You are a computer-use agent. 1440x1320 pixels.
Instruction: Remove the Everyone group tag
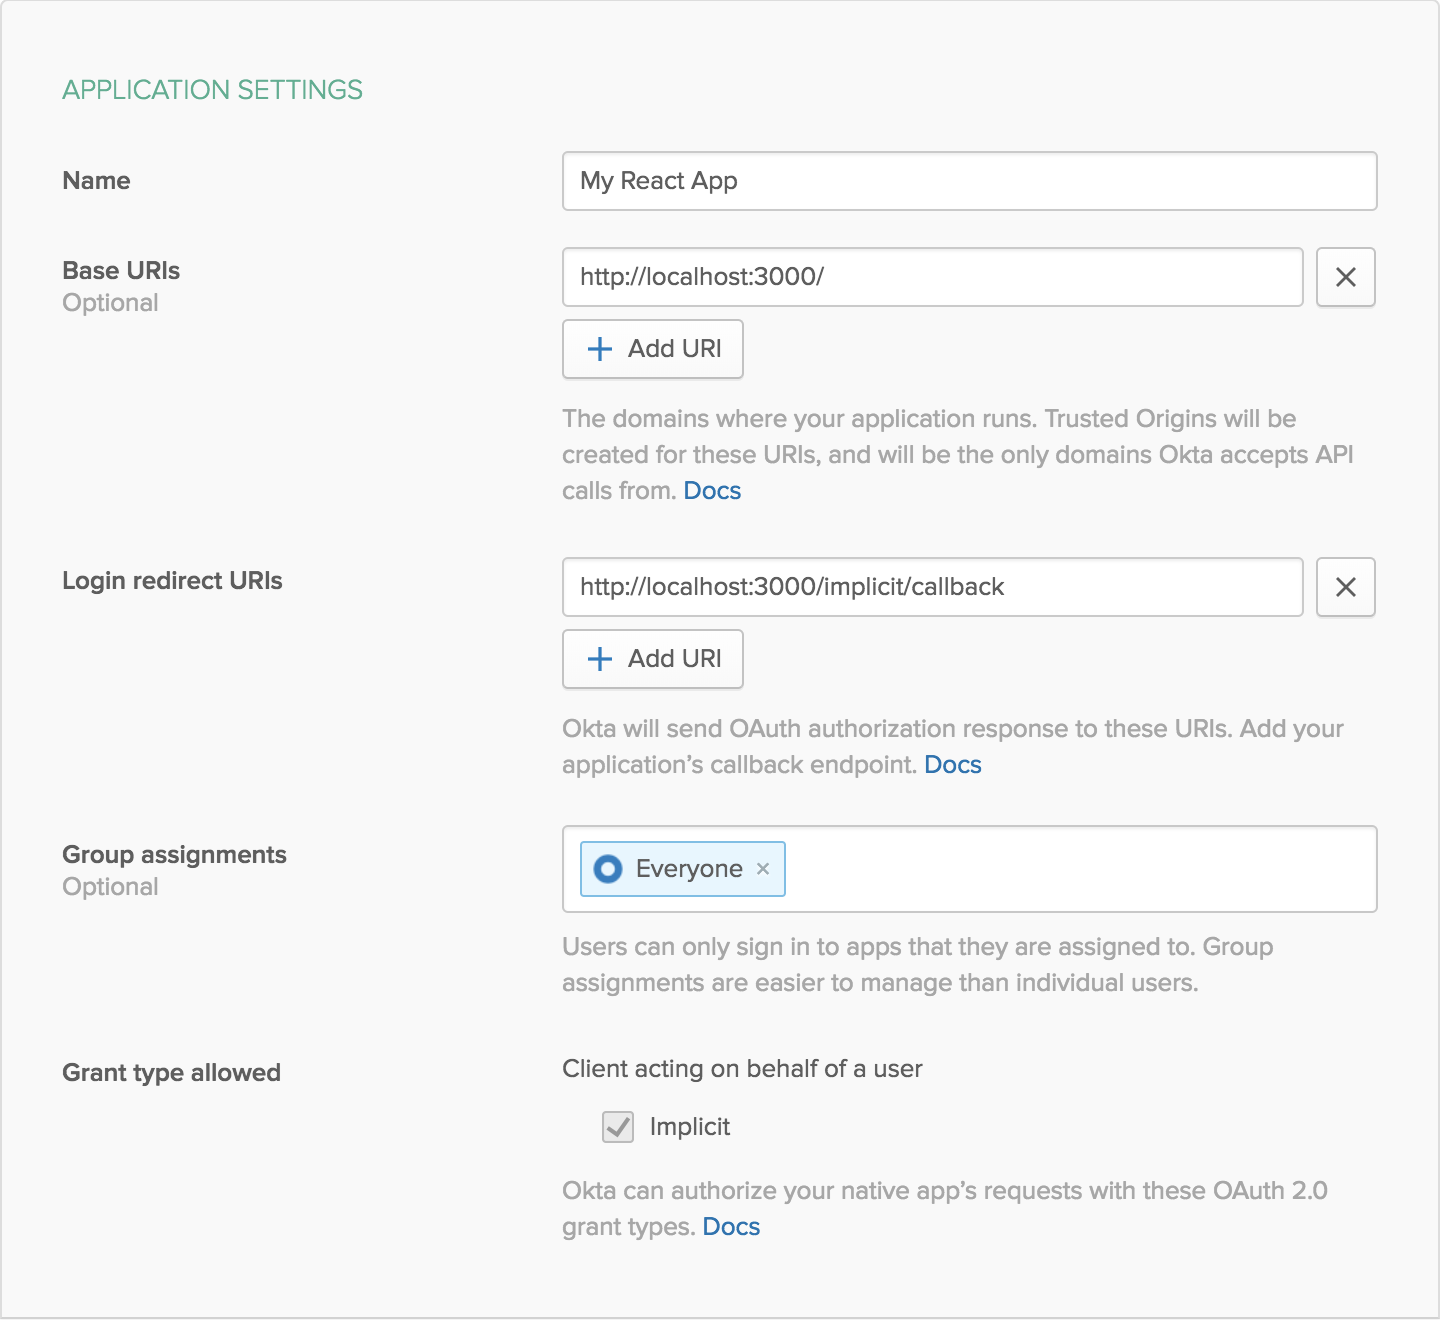click(x=763, y=869)
